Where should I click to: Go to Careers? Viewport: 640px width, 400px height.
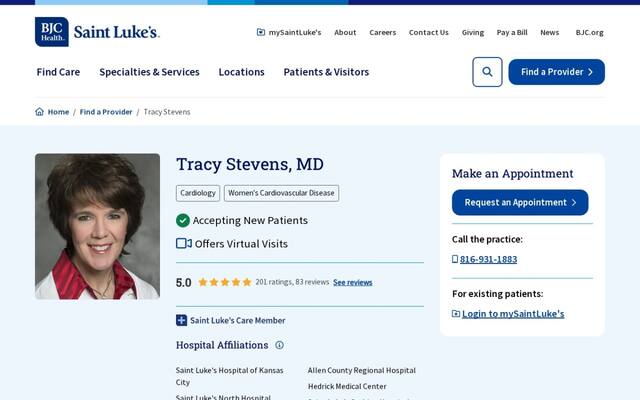[382, 32]
